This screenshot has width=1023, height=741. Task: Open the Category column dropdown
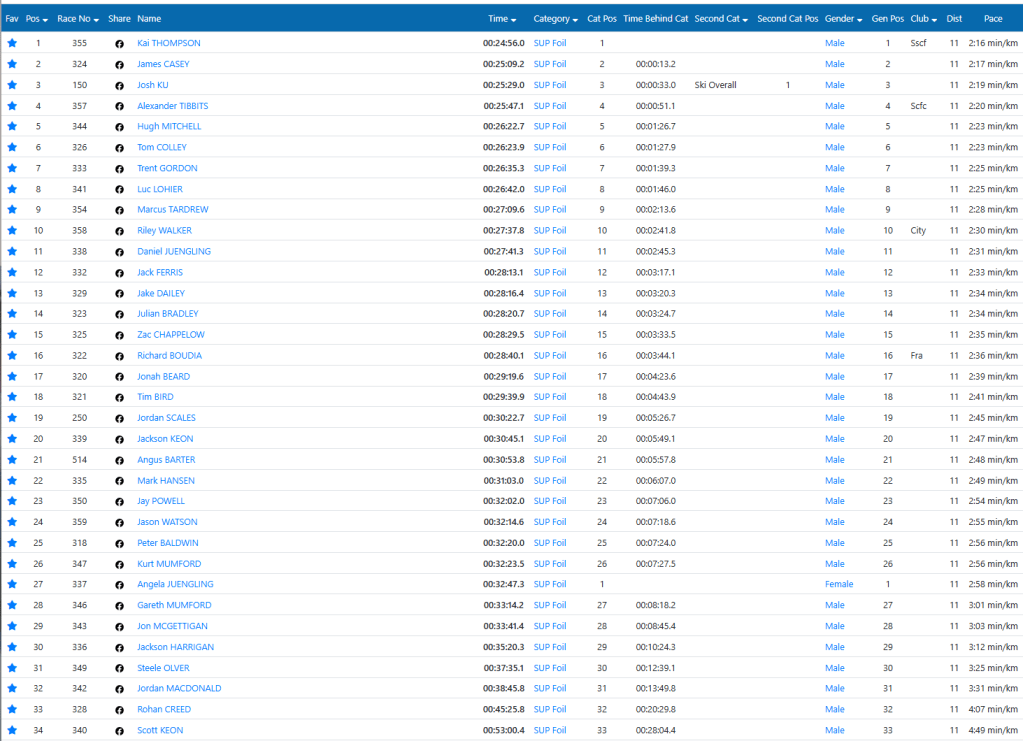pyautogui.click(x=555, y=19)
